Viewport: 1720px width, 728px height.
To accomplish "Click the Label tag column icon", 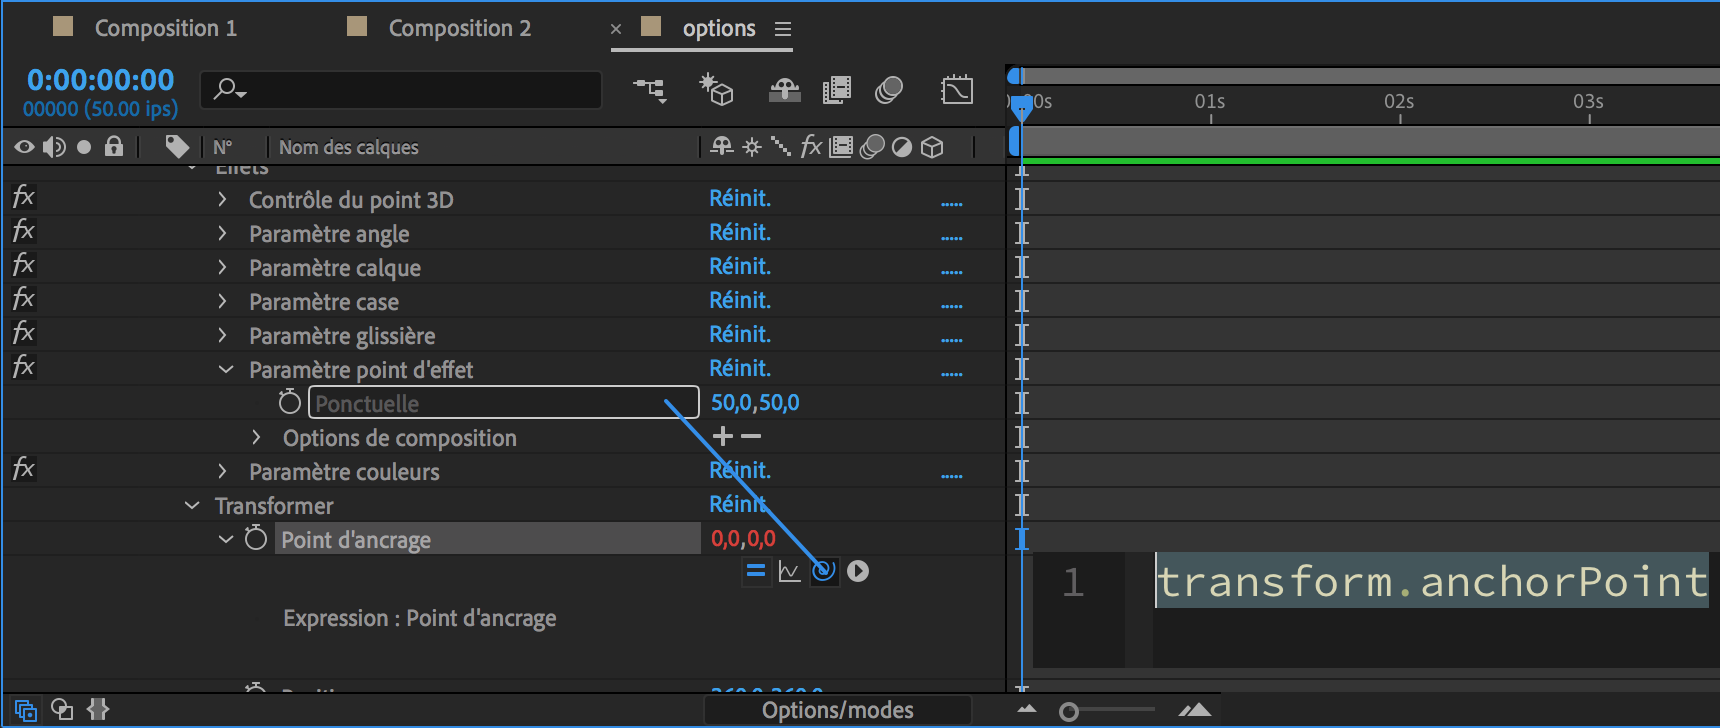I will pyautogui.click(x=177, y=147).
